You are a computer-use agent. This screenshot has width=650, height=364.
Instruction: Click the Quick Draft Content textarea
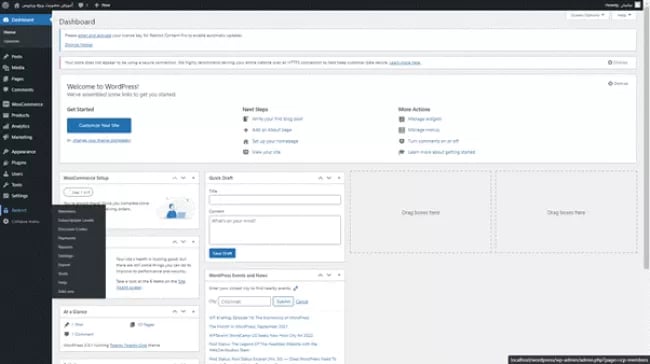[275, 230]
